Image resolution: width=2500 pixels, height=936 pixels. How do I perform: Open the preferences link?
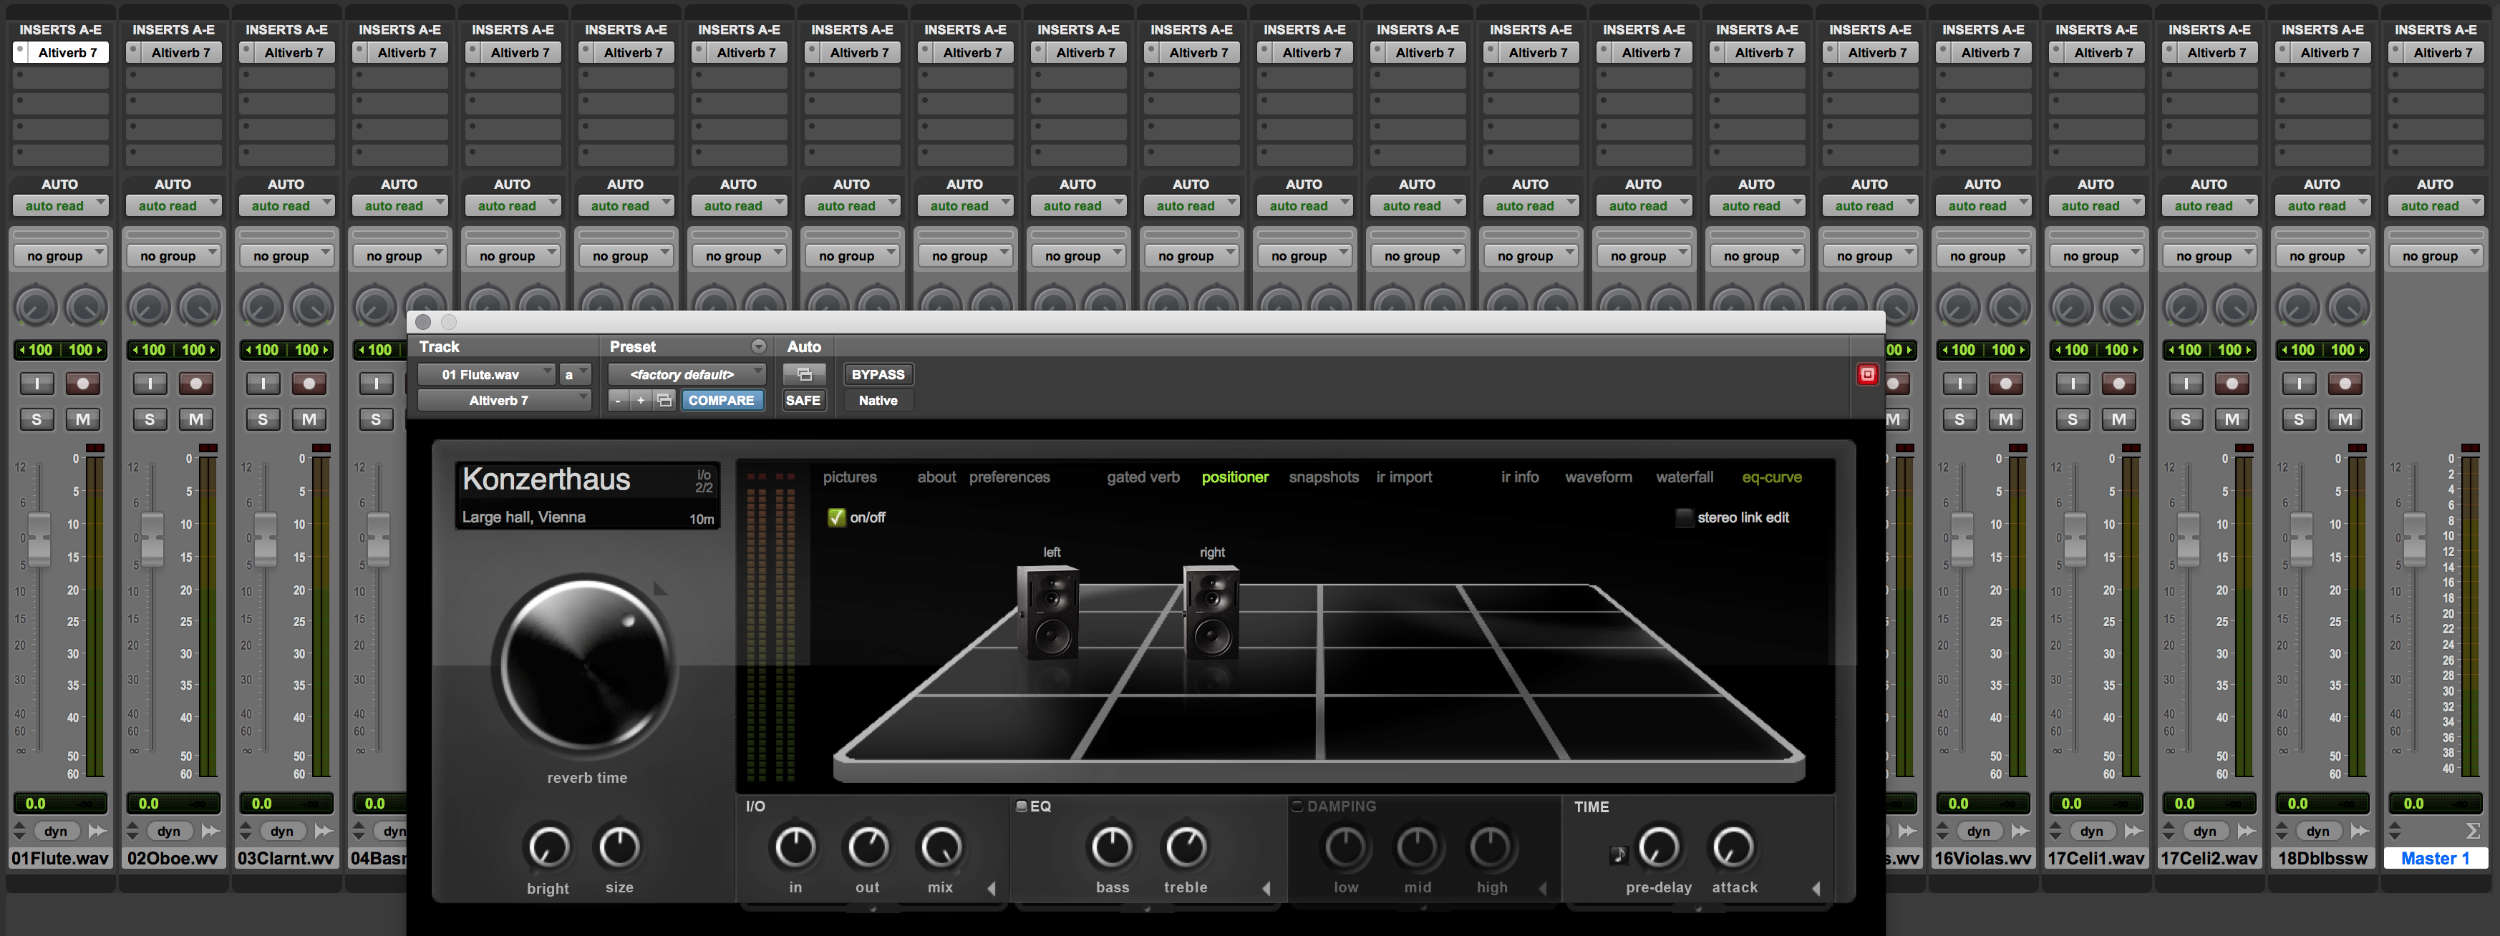(x=1009, y=477)
